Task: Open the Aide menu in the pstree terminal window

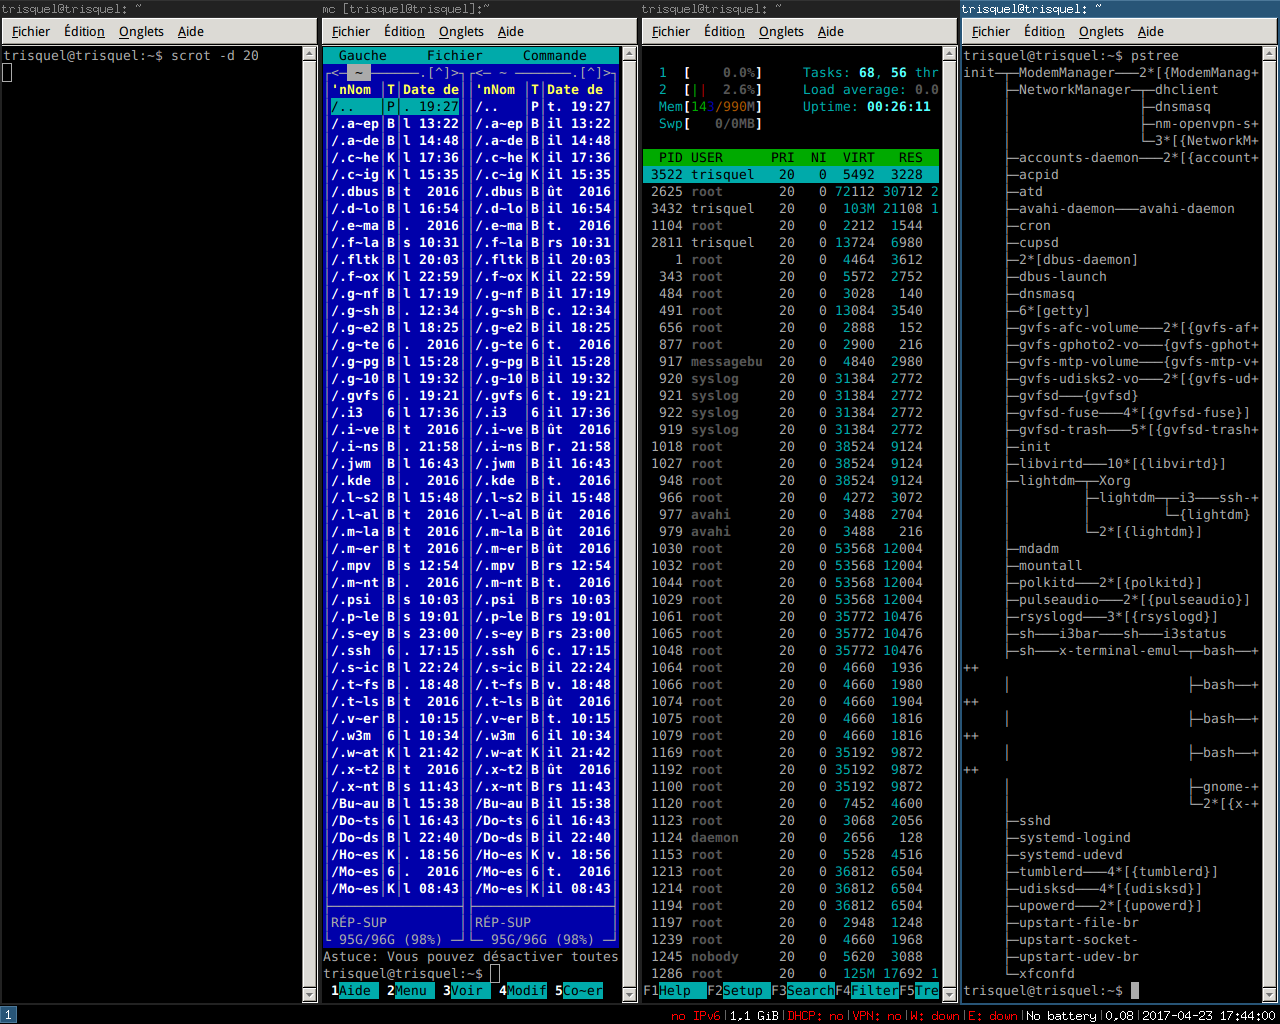Action: (1151, 31)
